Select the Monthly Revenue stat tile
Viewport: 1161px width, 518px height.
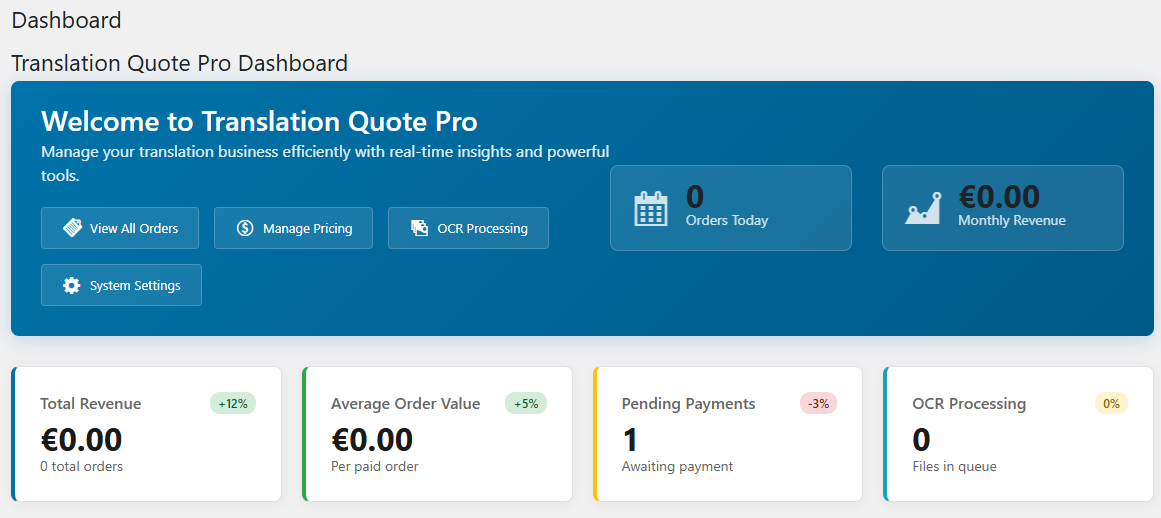click(x=1003, y=208)
